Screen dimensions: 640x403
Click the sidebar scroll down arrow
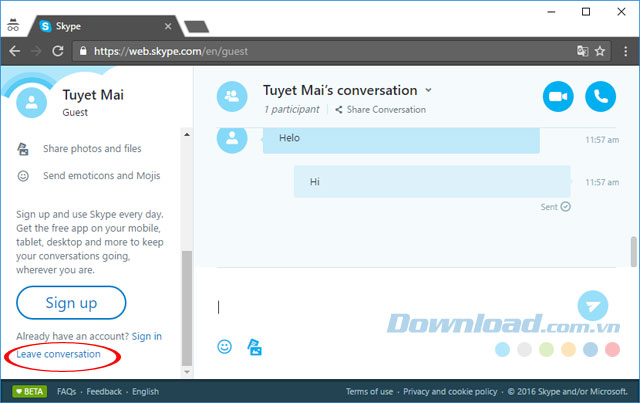point(187,372)
